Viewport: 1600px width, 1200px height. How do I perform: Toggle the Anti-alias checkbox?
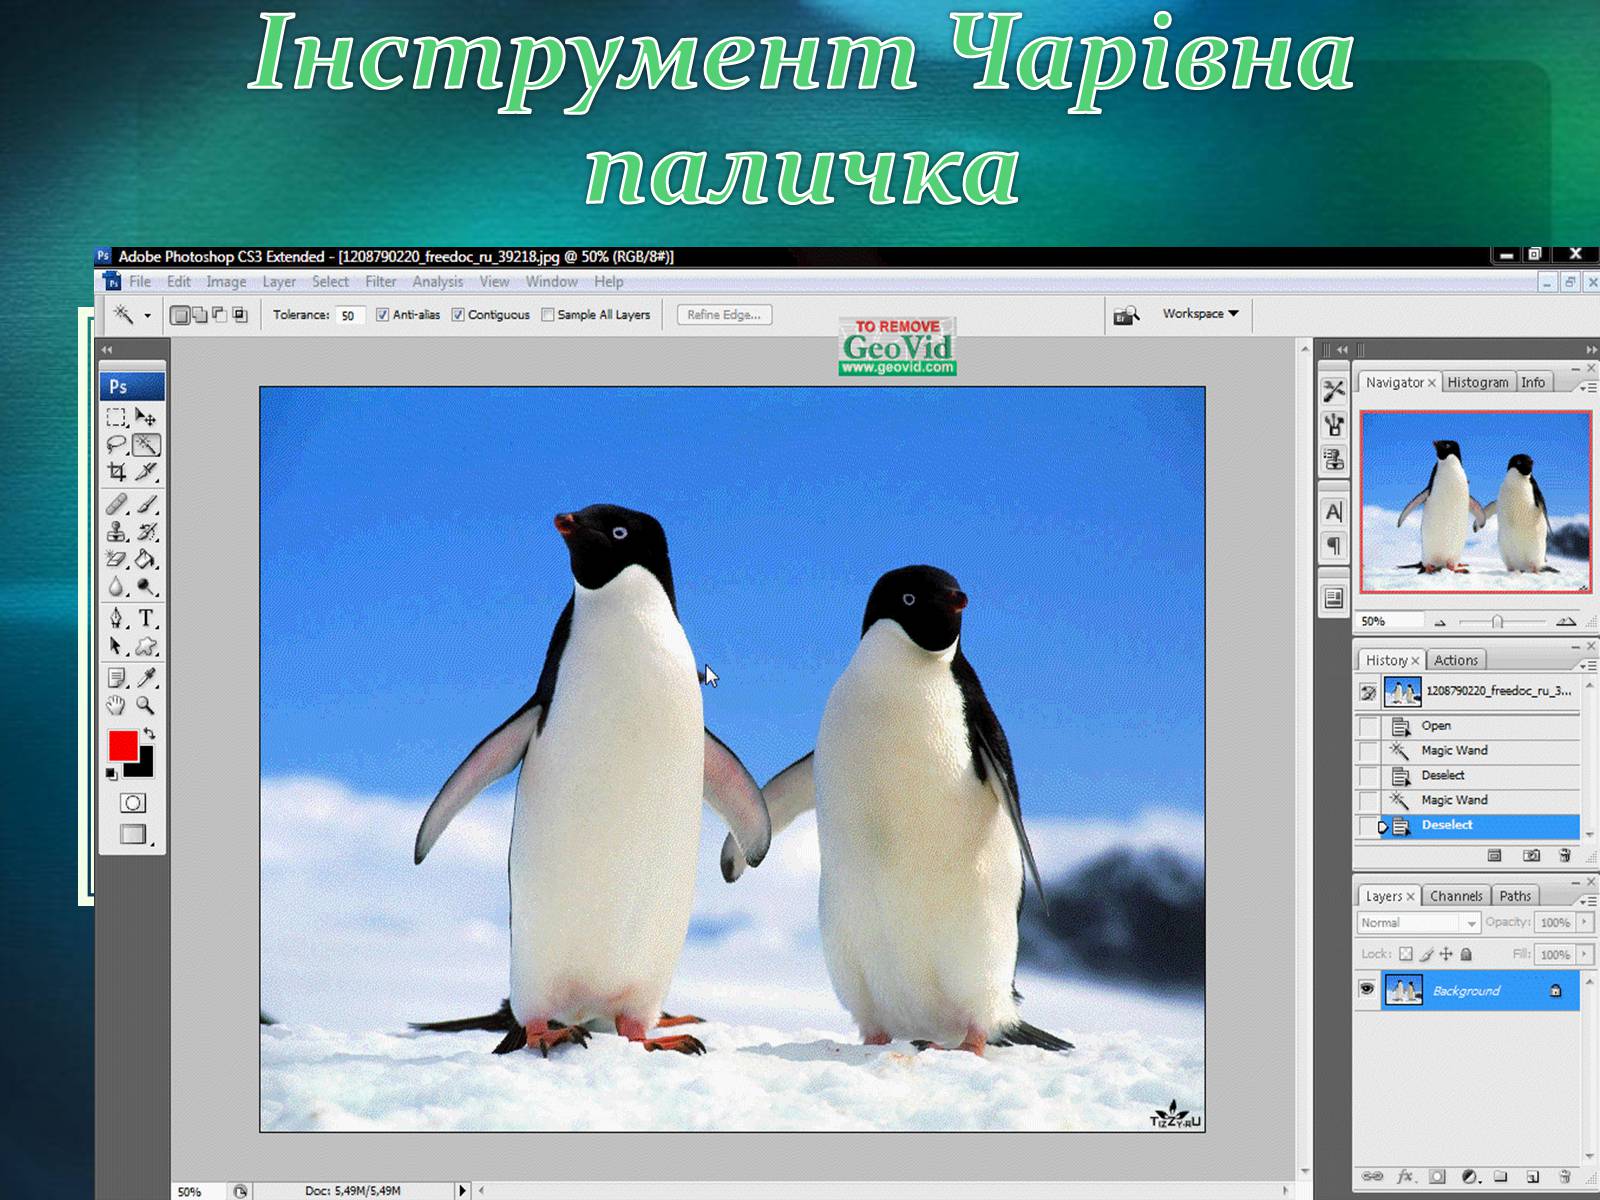[382, 315]
